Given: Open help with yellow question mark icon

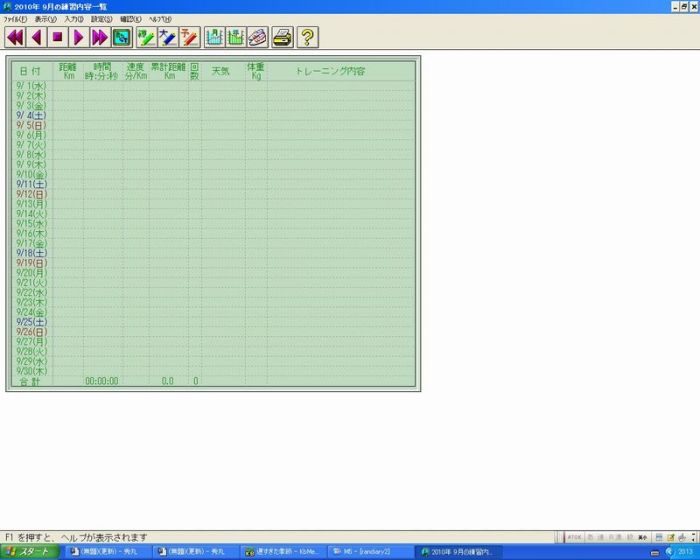Looking at the screenshot, I should coord(308,38).
